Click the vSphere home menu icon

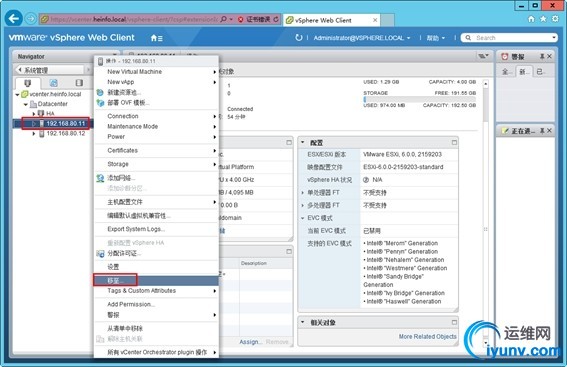(x=156, y=38)
